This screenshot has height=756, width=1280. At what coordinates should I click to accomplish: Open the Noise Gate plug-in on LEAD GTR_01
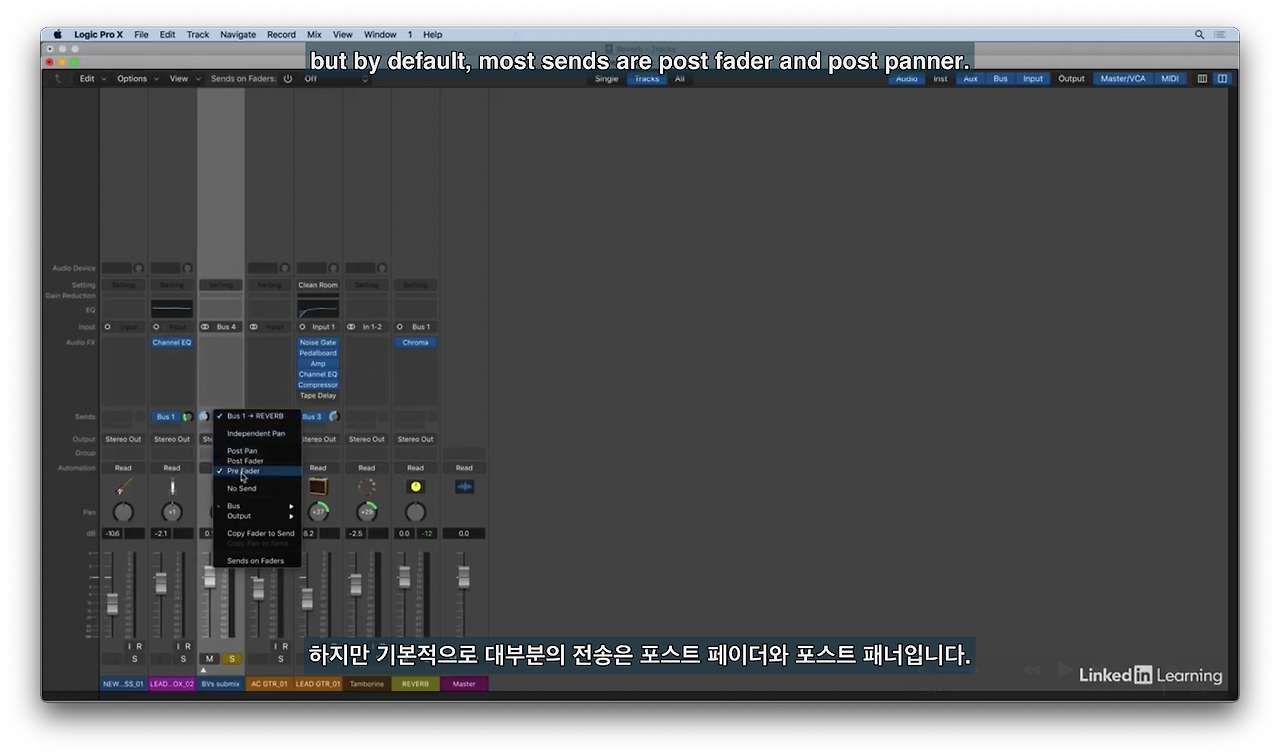tap(318, 343)
